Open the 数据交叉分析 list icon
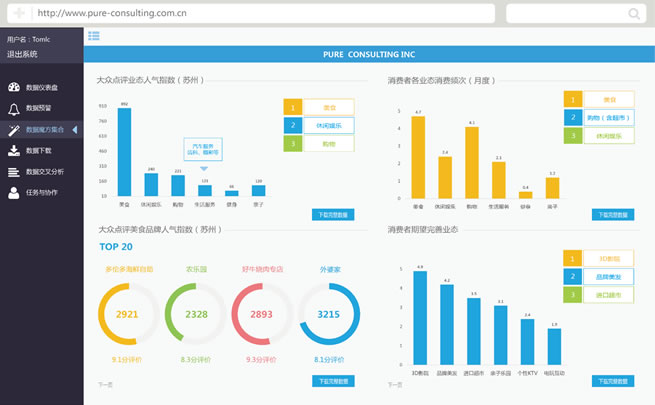 tap(14, 172)
